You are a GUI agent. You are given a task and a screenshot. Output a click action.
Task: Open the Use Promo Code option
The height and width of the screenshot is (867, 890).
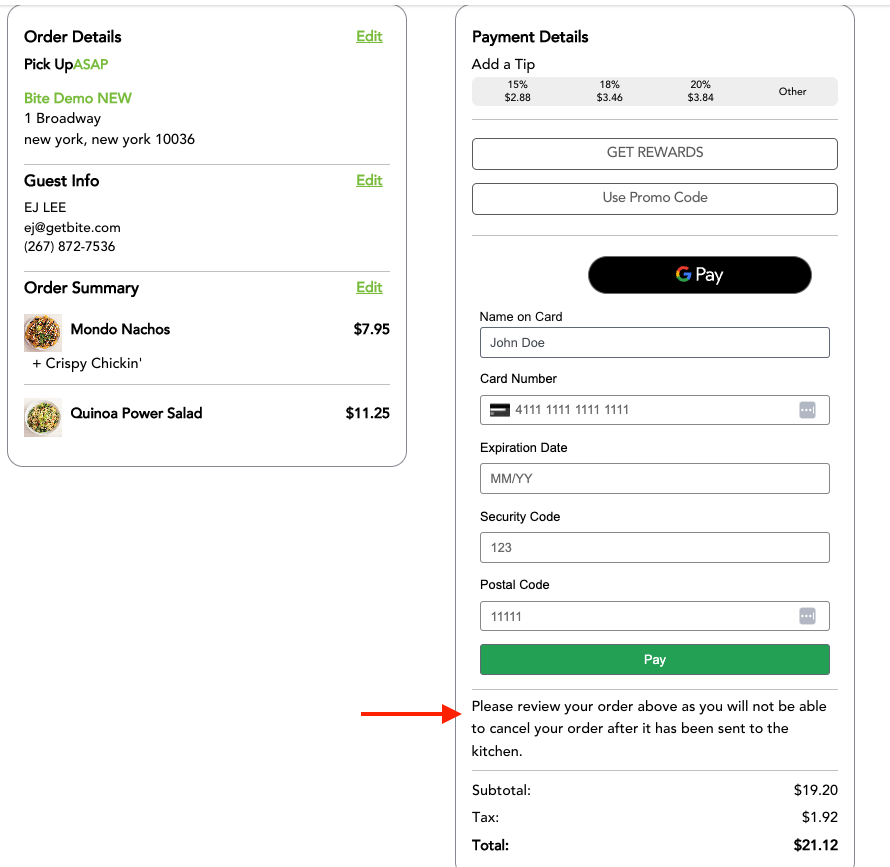point(654,199)
